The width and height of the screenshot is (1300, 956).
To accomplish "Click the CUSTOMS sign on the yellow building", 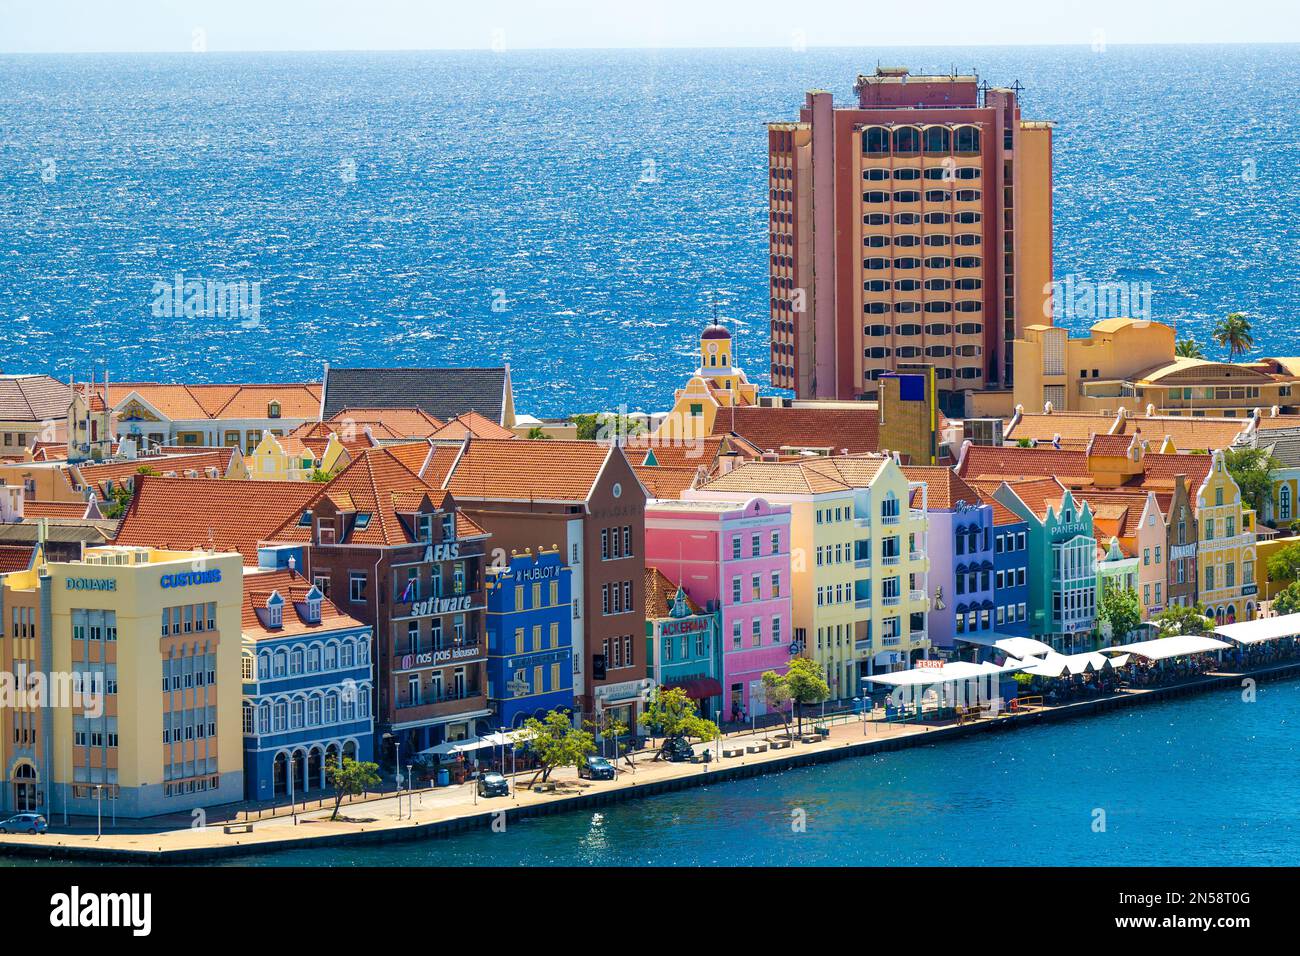I will click(190, 578).
